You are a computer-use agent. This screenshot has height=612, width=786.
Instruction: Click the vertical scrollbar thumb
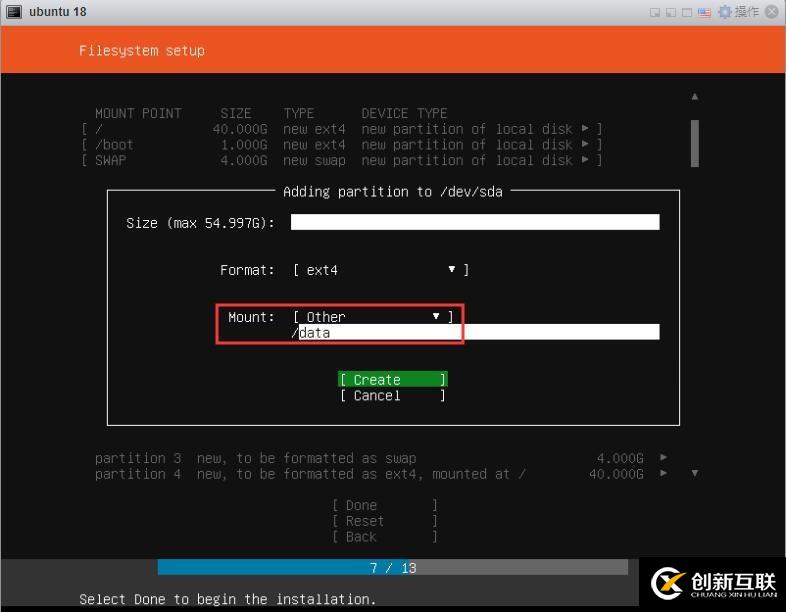[x=695, y=143]
